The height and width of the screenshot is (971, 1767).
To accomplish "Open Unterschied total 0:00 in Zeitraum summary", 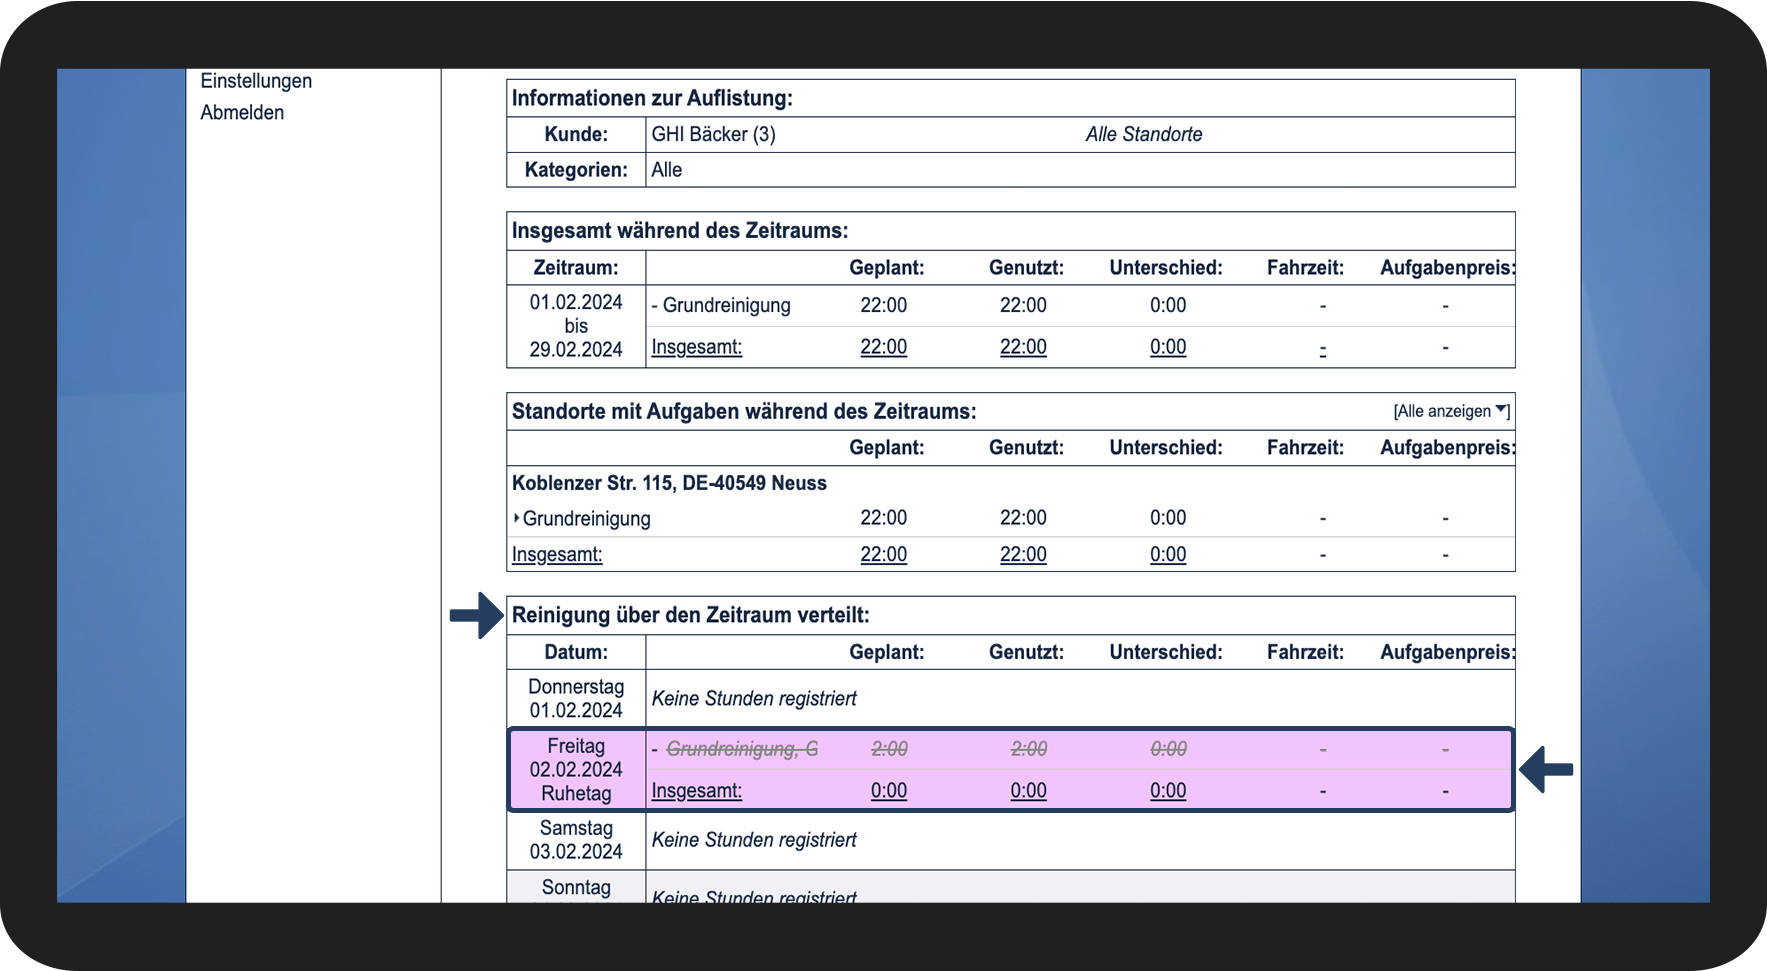I will (x=1168, y=347).
